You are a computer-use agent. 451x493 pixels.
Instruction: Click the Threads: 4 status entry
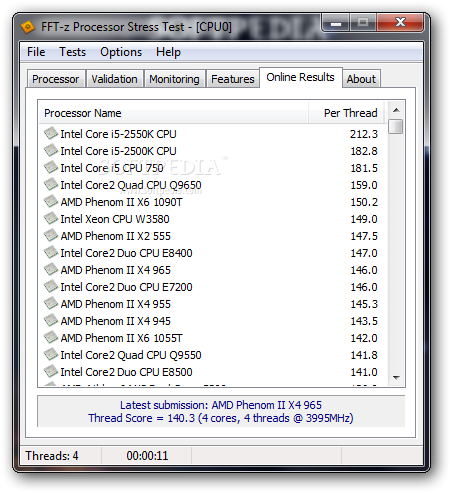(x=52, y=456)
